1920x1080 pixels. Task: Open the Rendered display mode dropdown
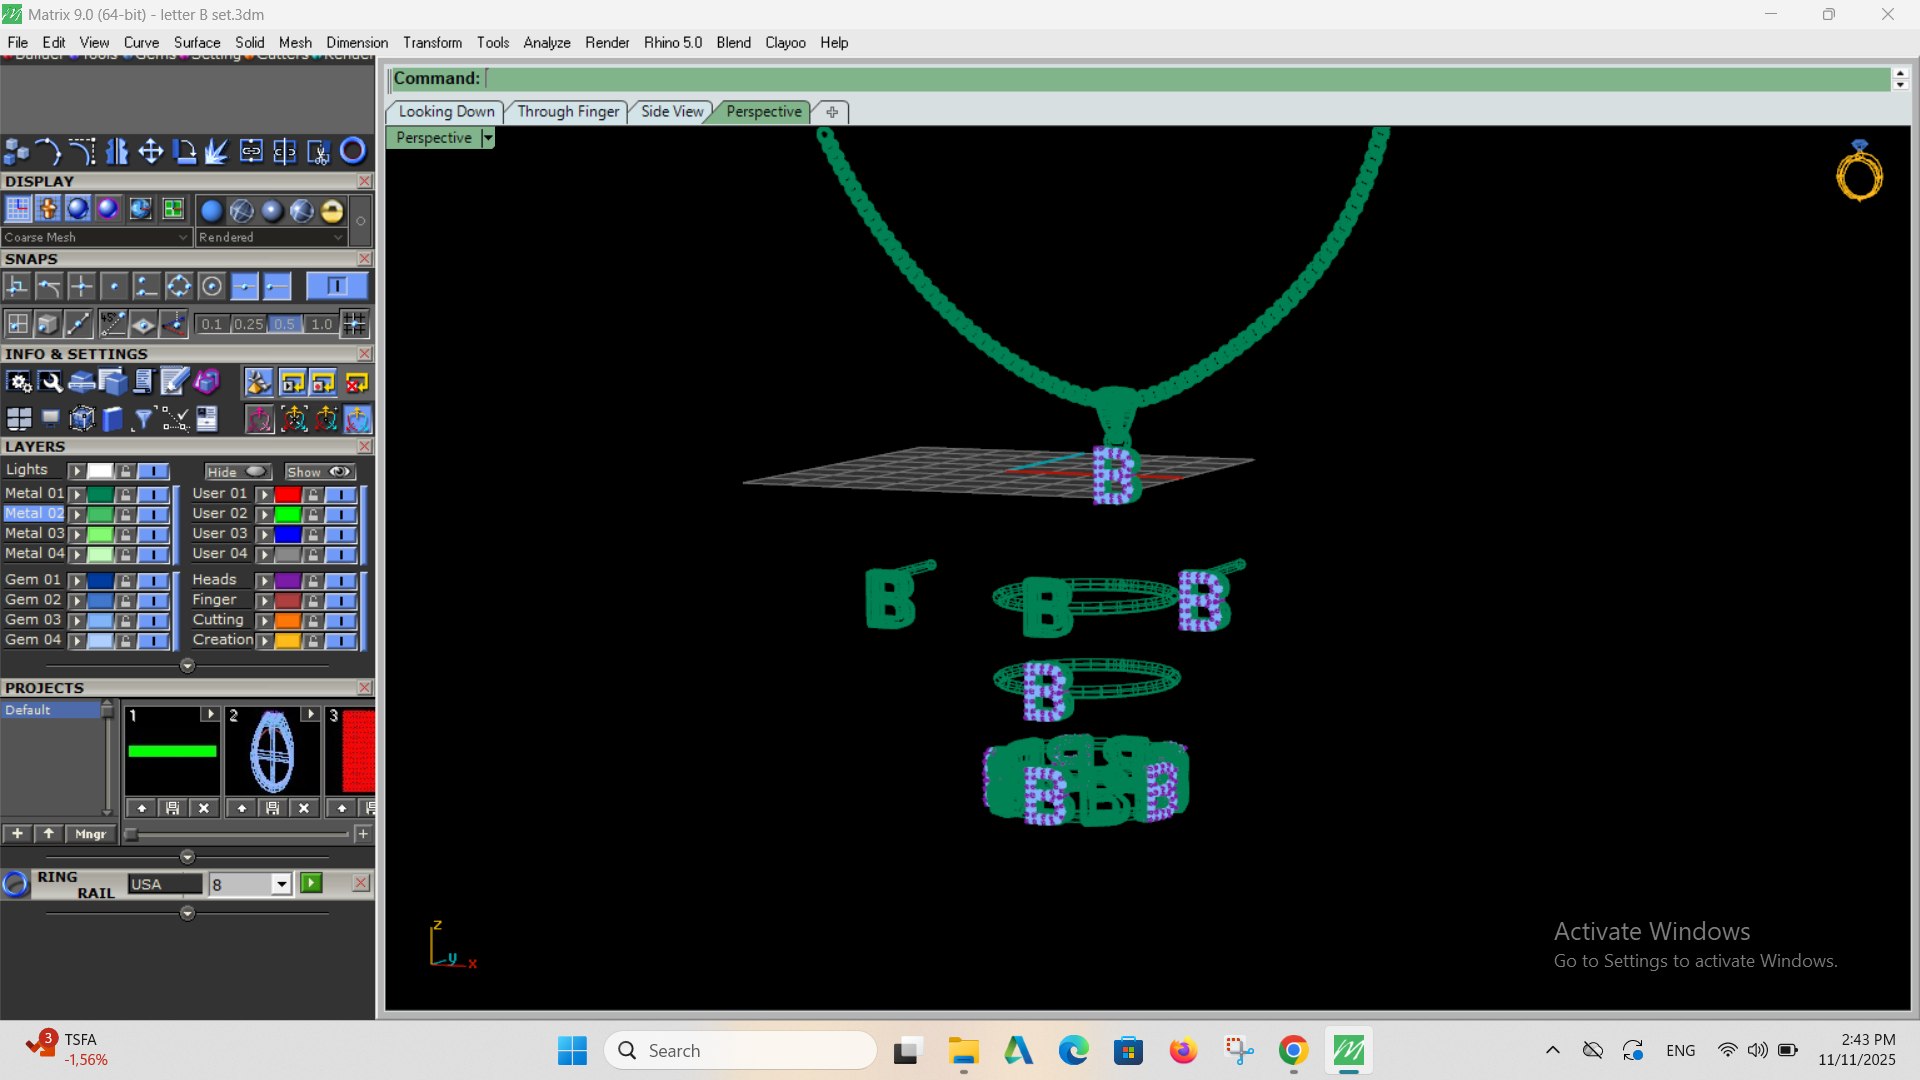point(270,237)
